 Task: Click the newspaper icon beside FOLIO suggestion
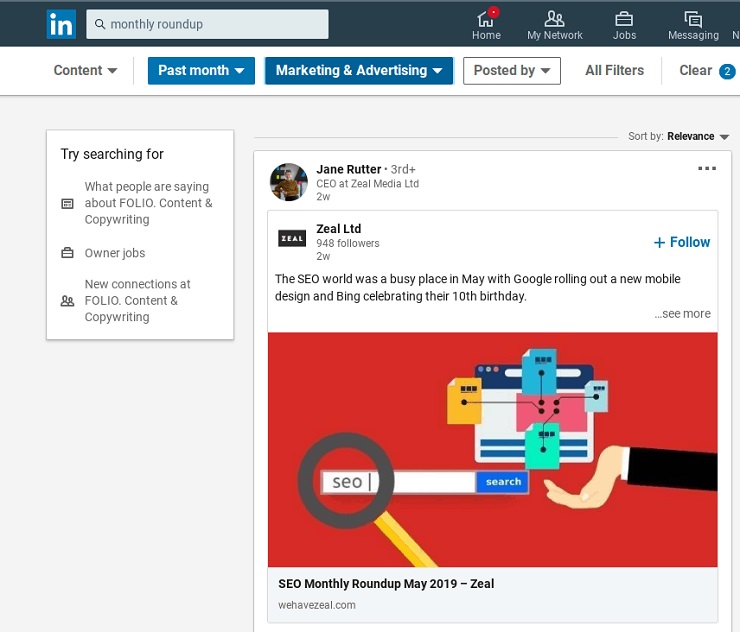(x=67, y=203)
